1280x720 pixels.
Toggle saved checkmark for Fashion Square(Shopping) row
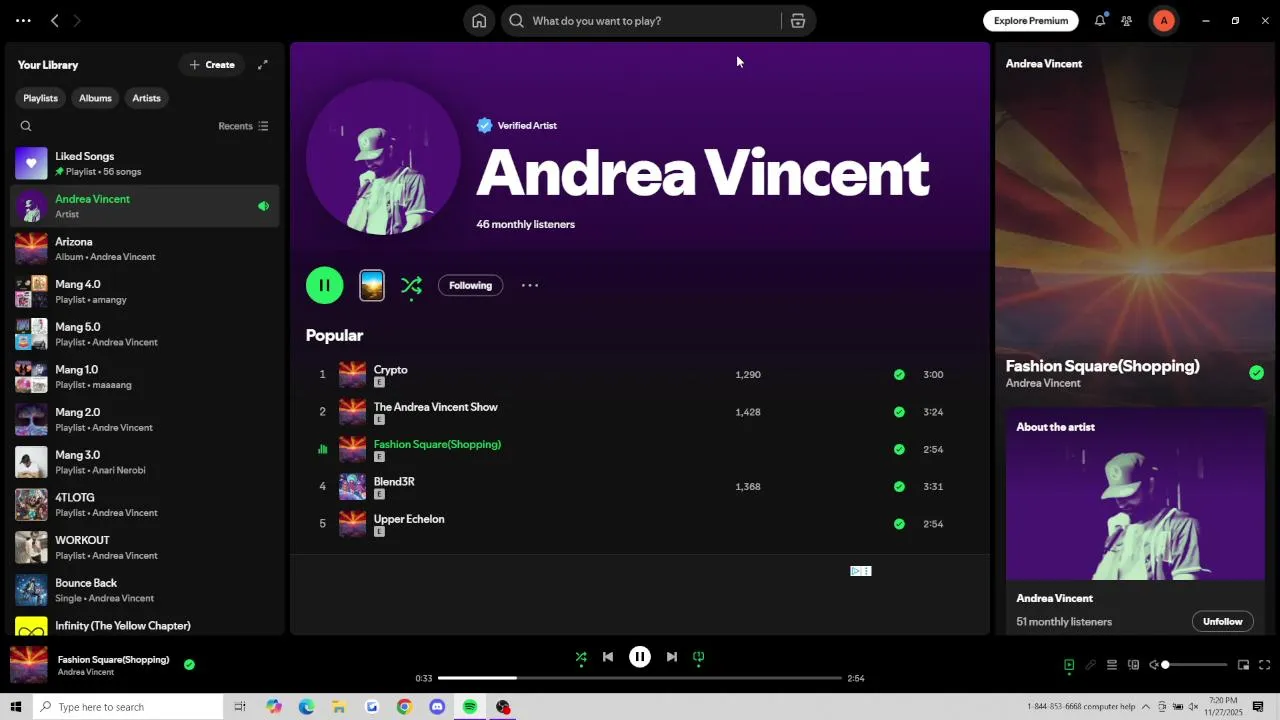coord(899,450)
